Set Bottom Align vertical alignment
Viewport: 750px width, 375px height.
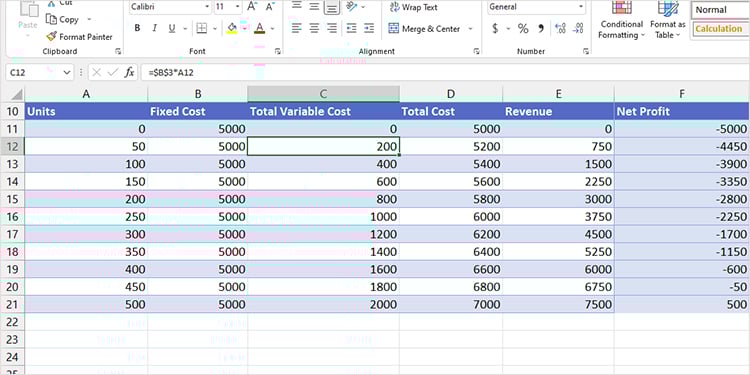click(332, 7)
